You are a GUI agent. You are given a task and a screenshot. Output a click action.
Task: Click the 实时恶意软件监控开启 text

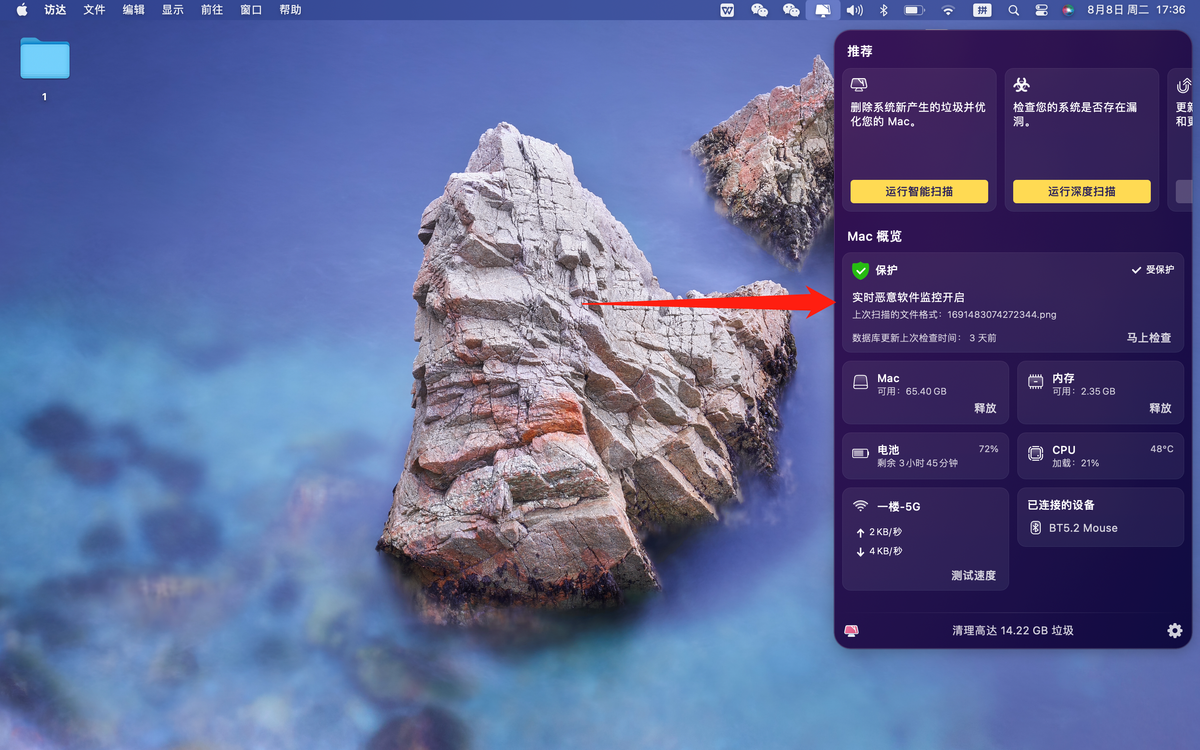(x=908, y=297)
